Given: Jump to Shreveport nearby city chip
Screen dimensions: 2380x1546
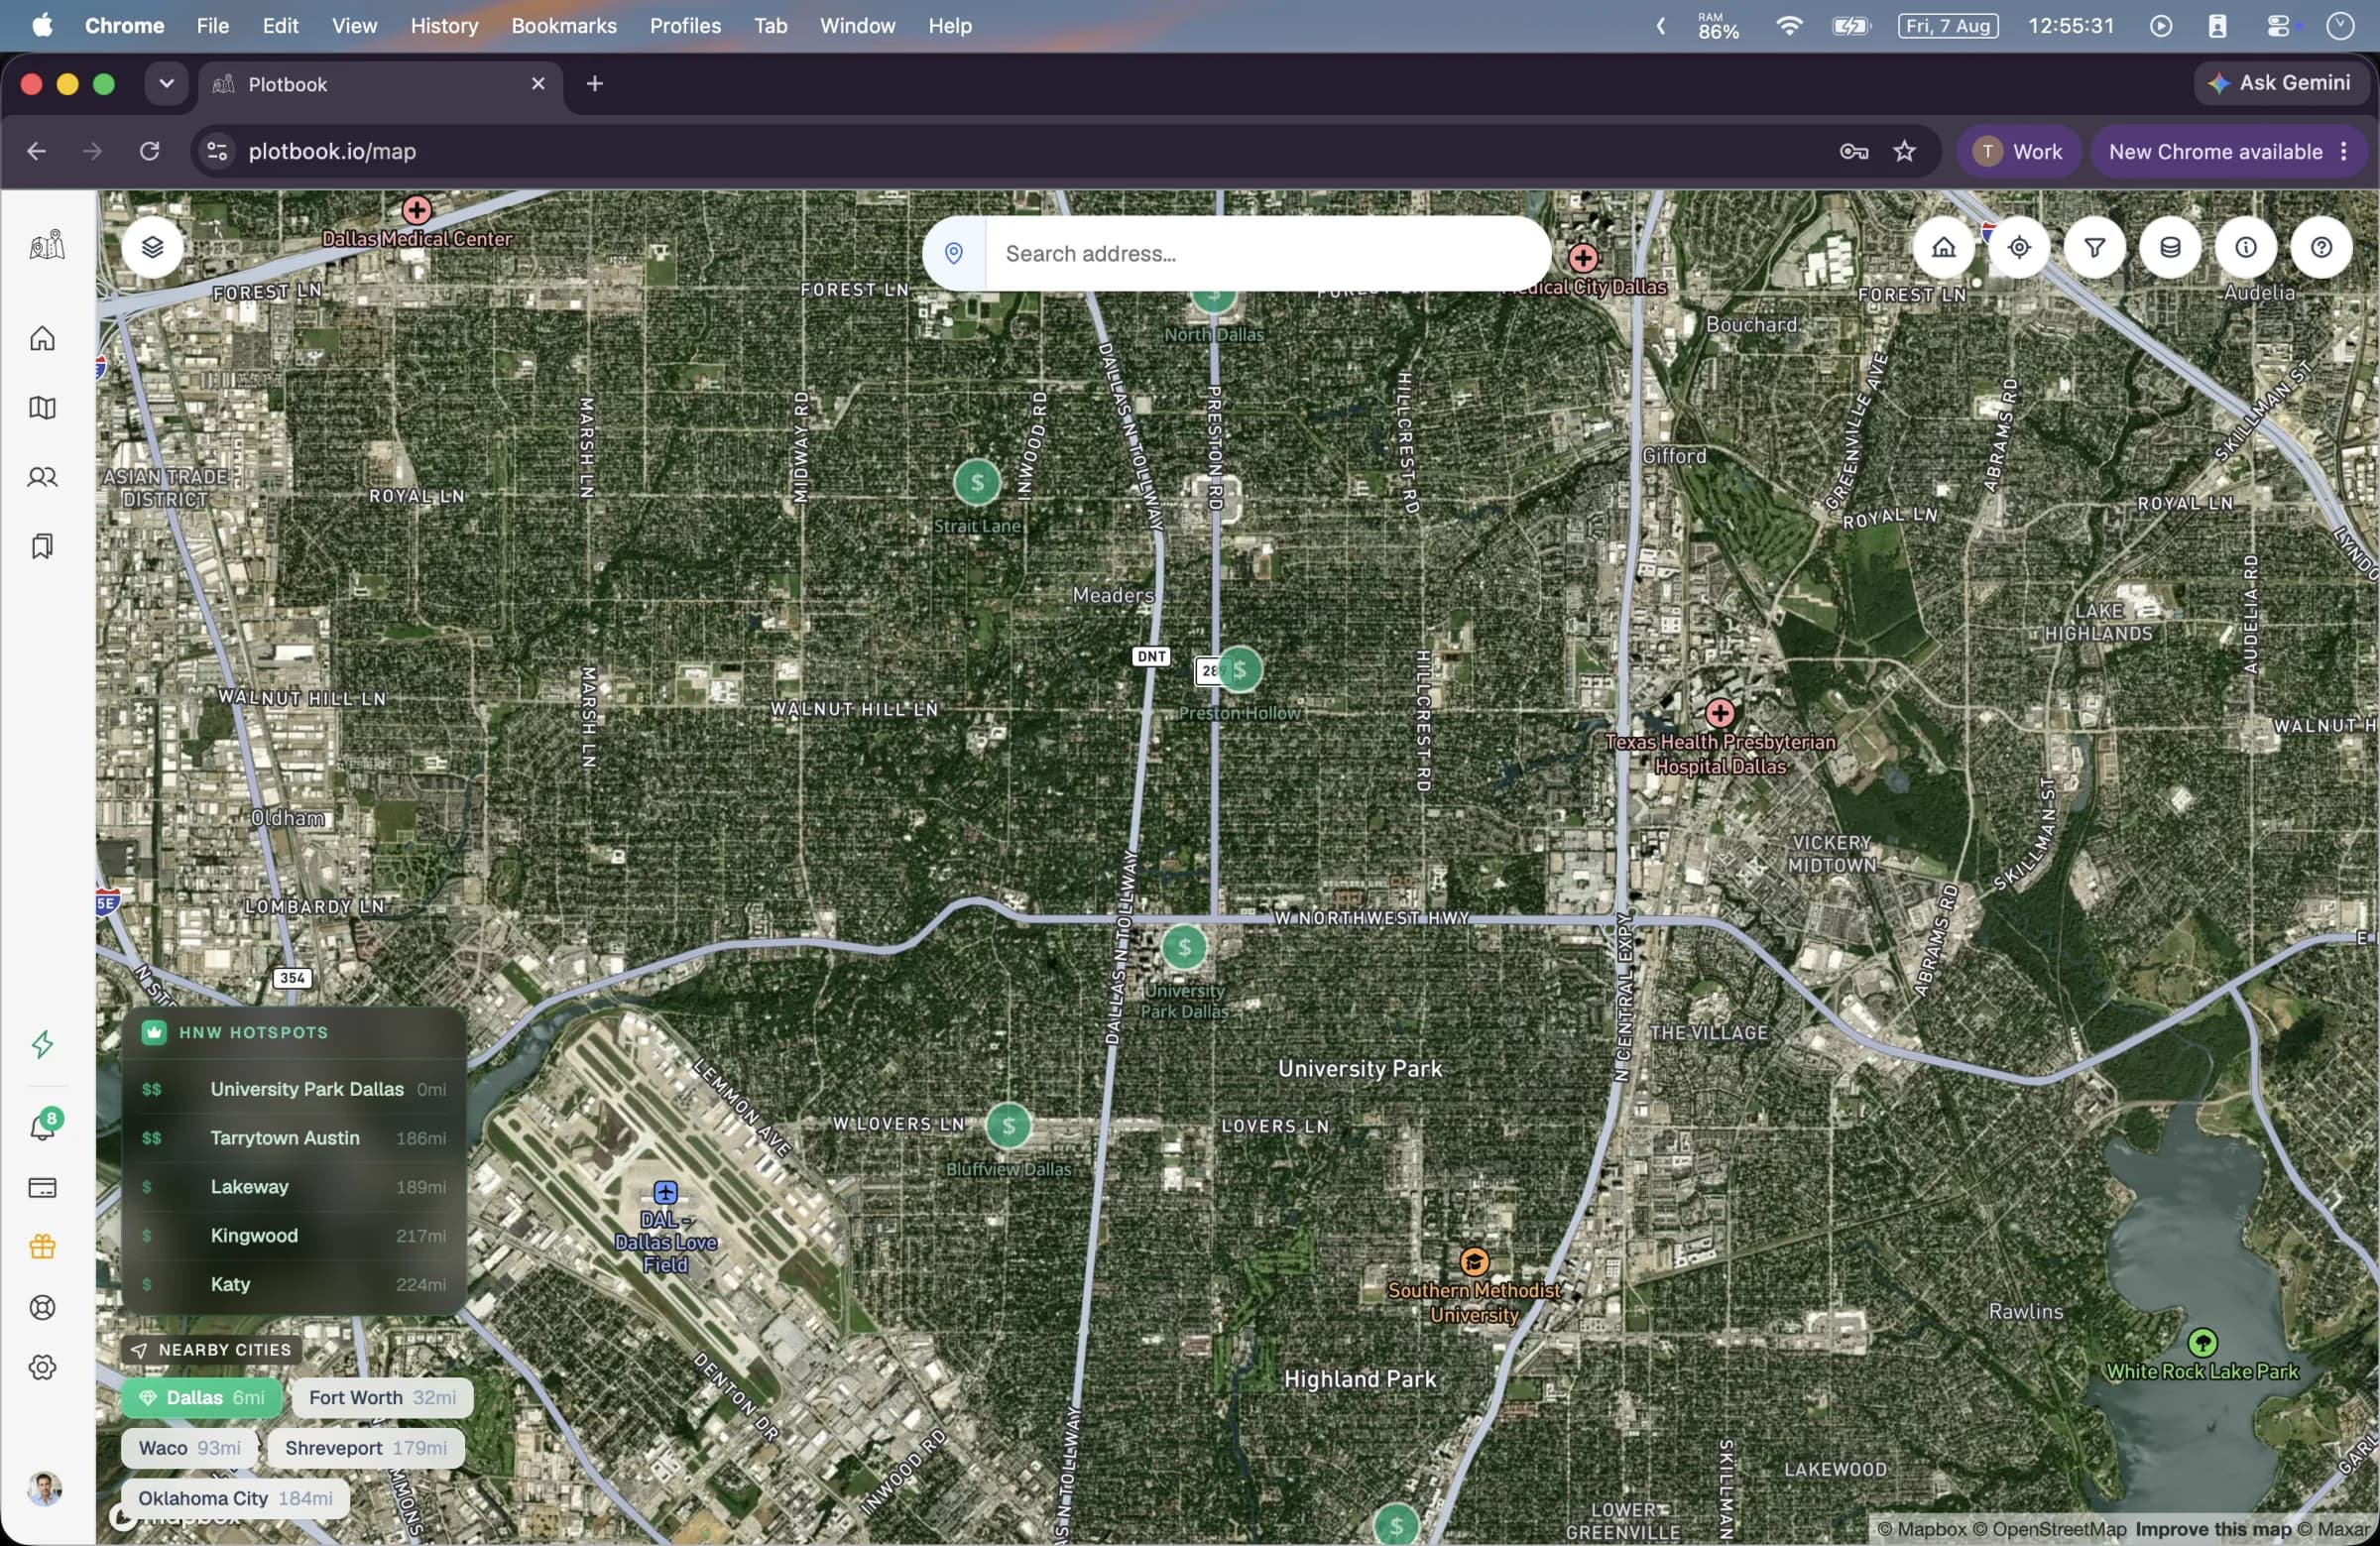Looking at the screenshot, I should click(366, 1448).
